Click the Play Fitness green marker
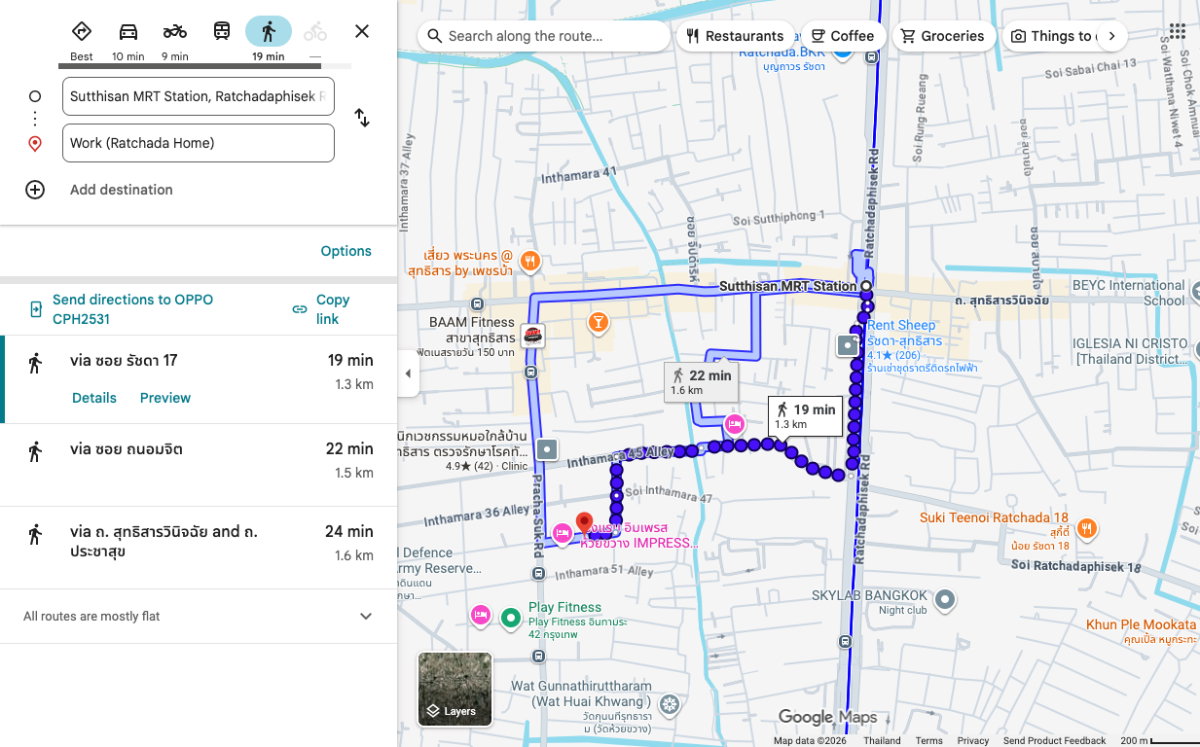 (511, 617)
